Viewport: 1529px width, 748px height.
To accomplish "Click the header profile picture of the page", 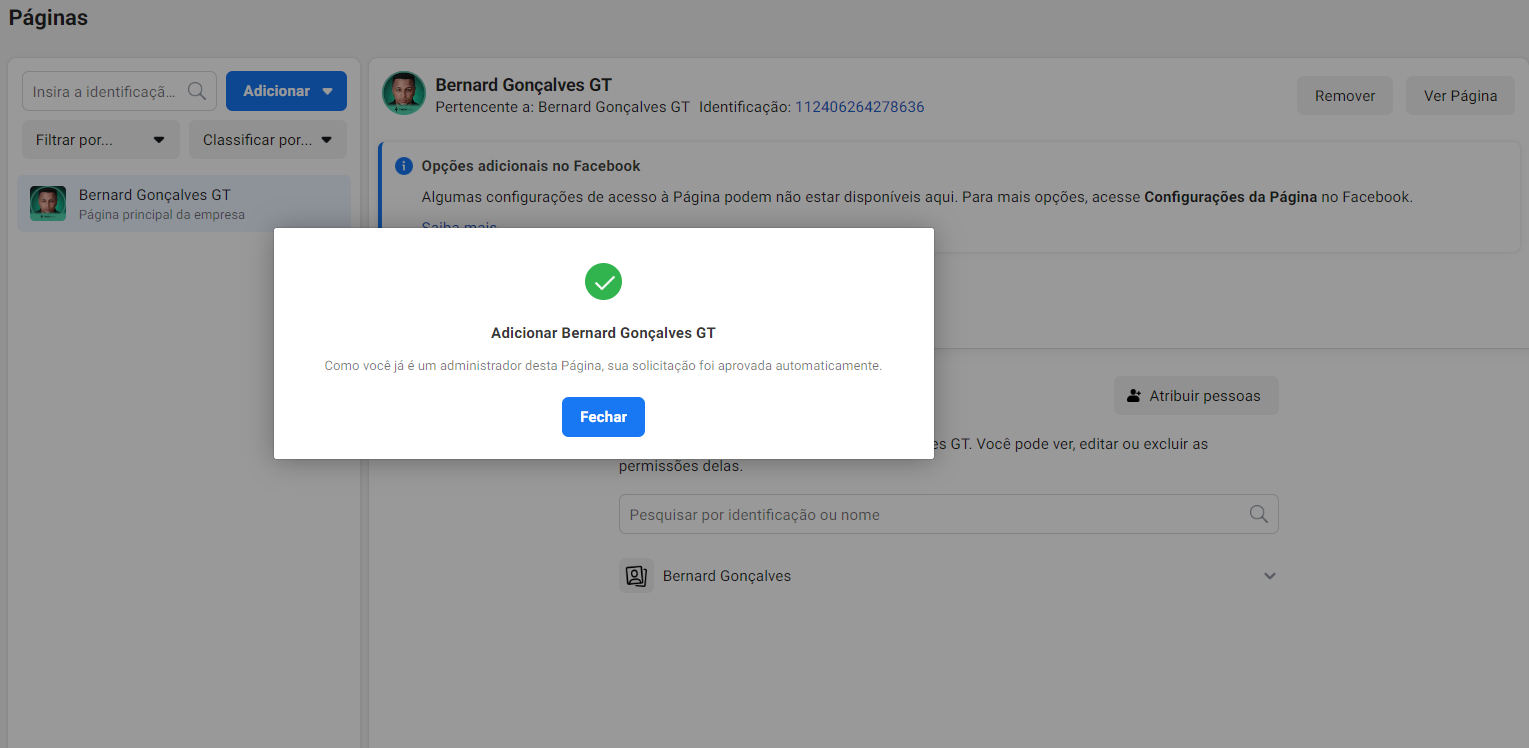I will (404, 94).
